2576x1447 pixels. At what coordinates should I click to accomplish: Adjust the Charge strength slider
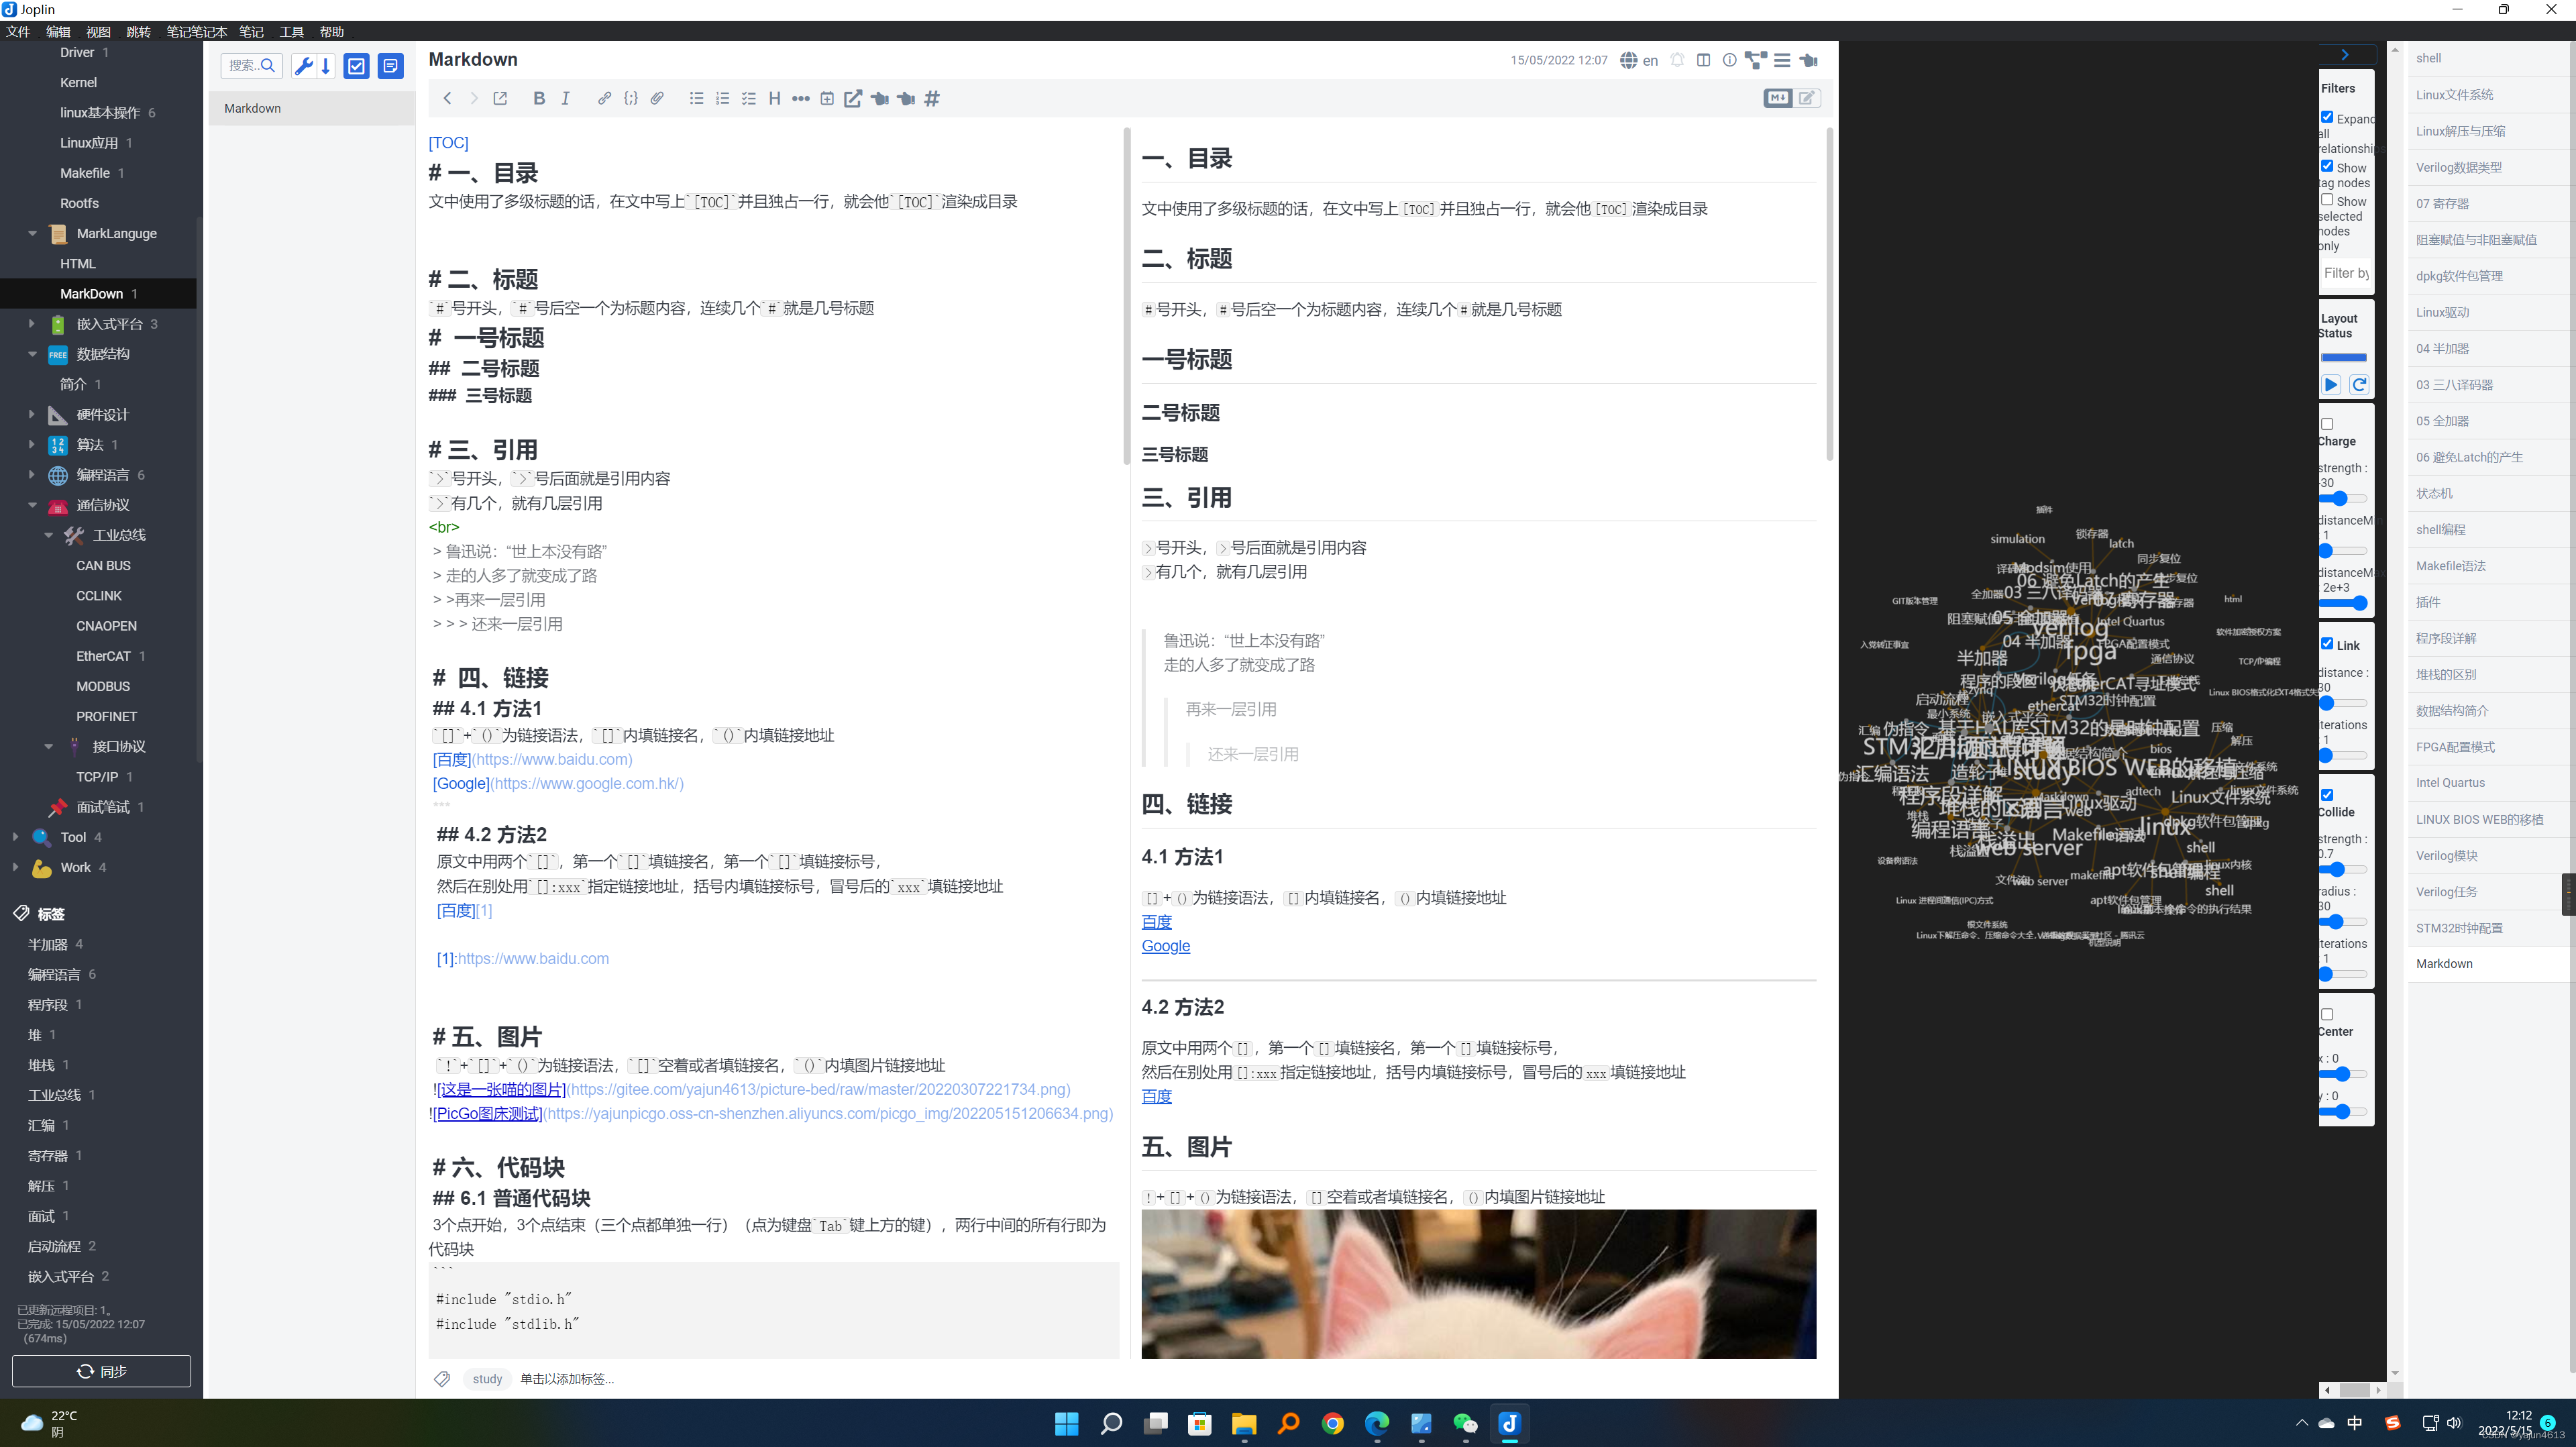coord(2343,498)
